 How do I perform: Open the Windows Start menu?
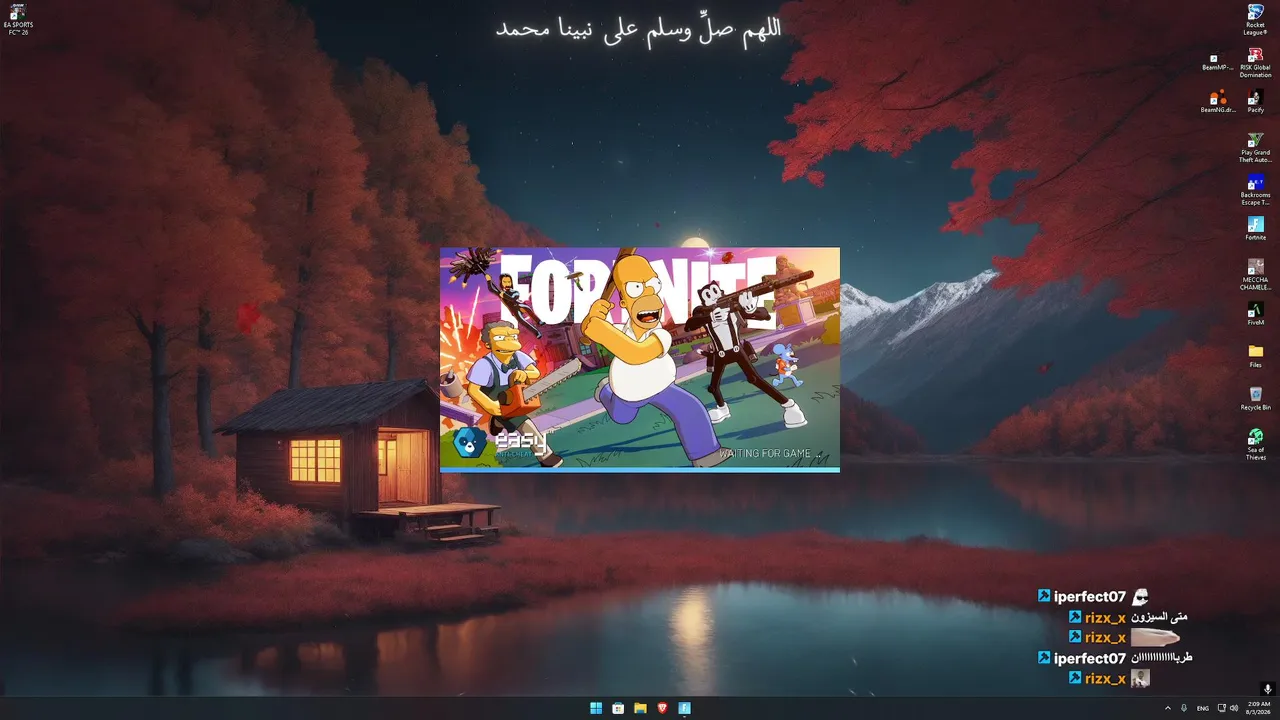(x=596, y=708)
